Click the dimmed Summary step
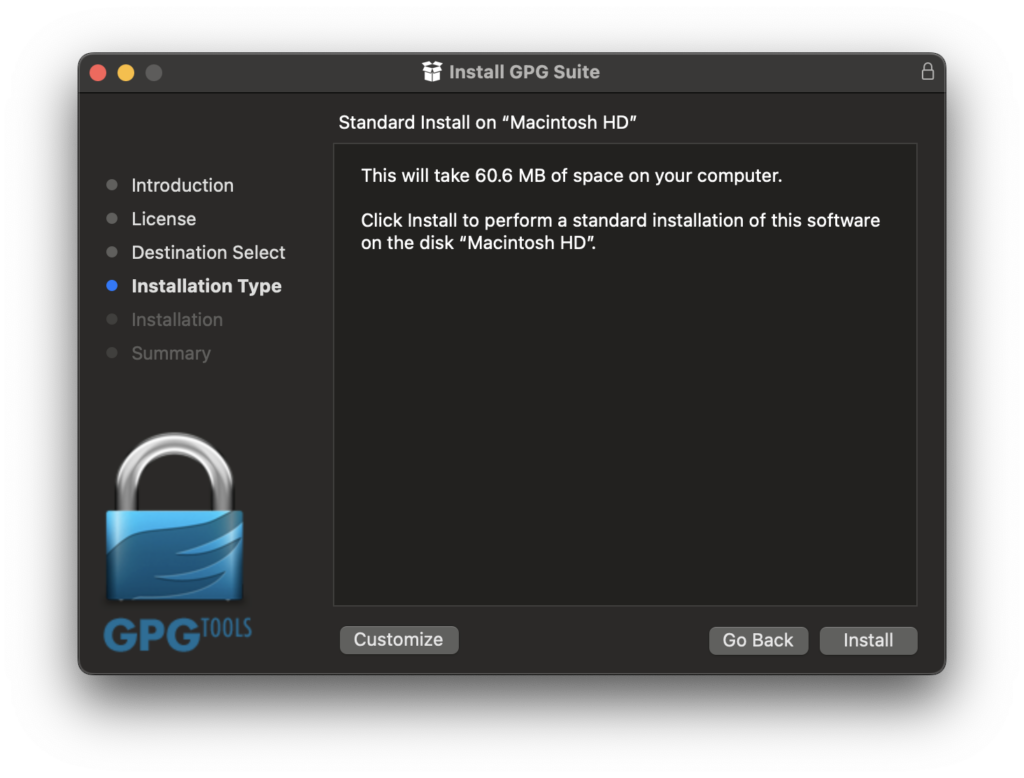The image size is (1024, 778). click(171, 354)
